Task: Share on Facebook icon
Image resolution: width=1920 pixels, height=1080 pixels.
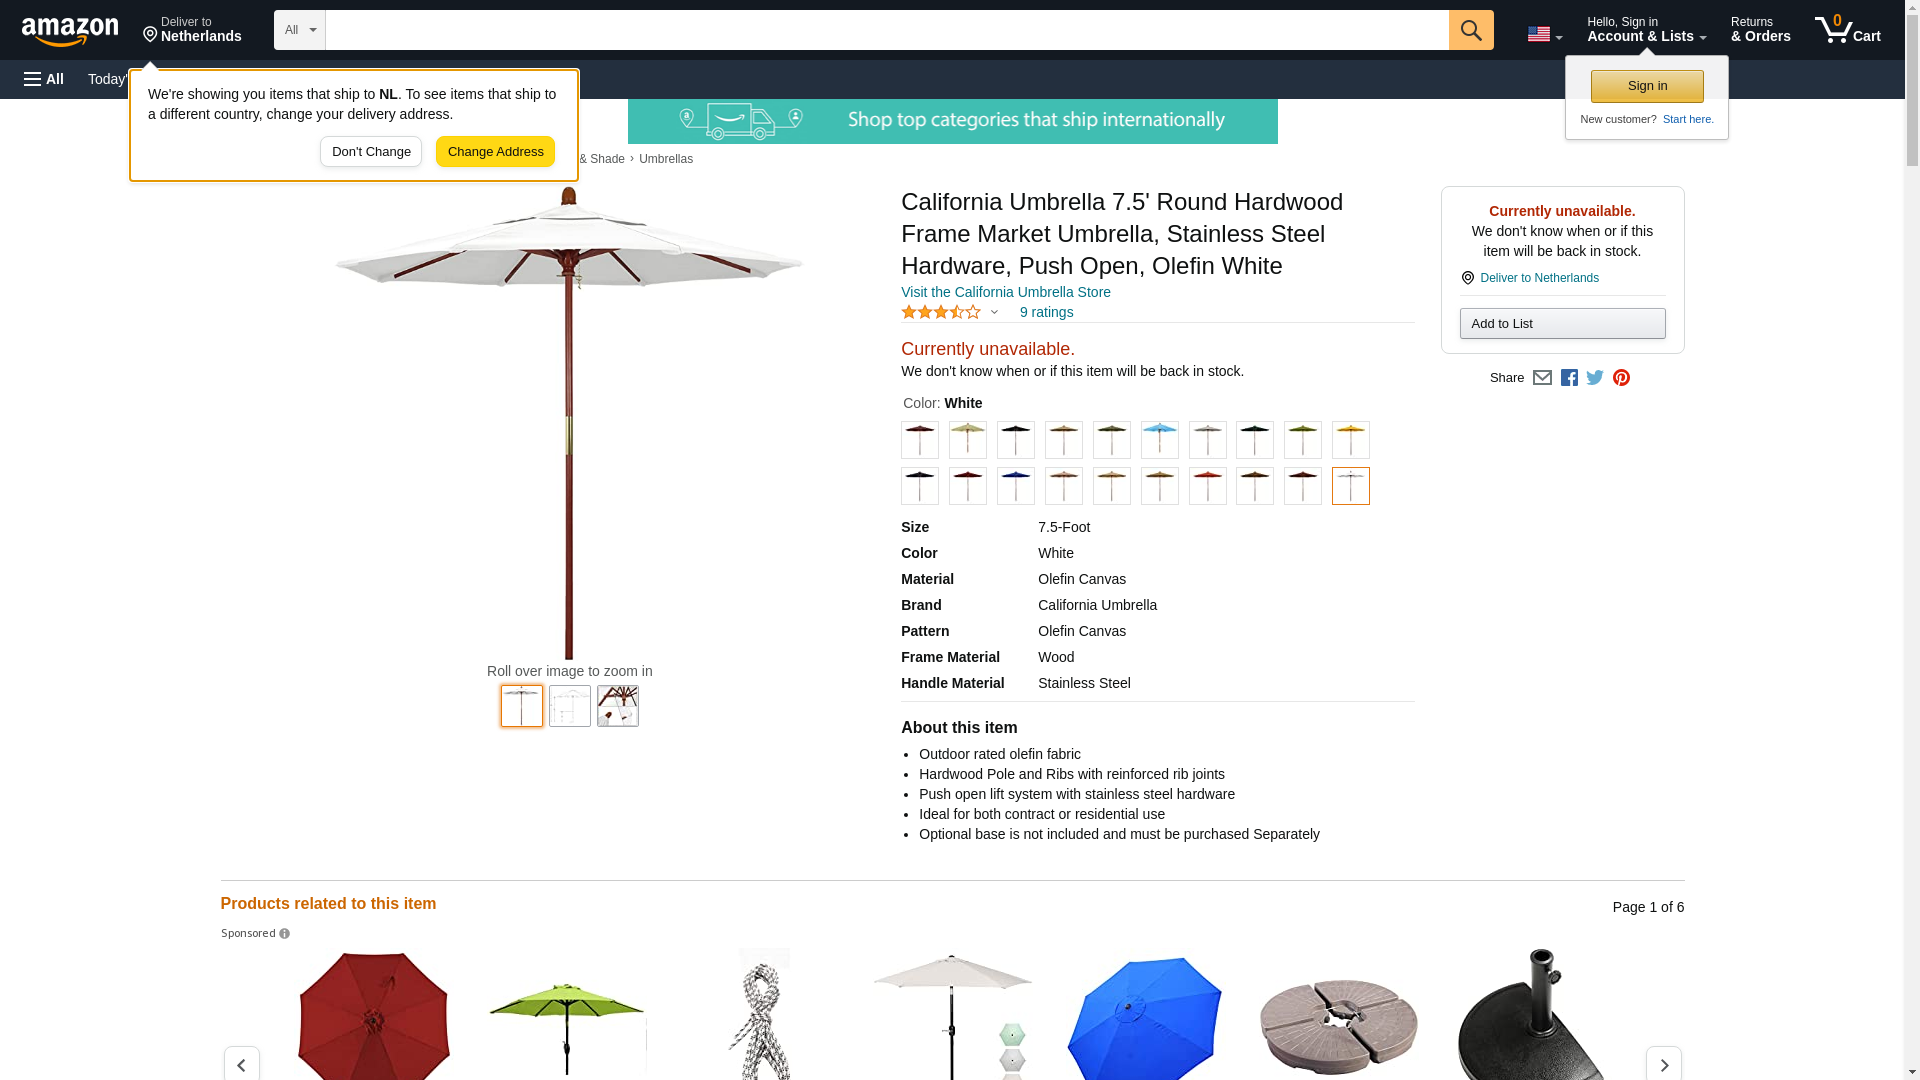Action: point(1569,378)
